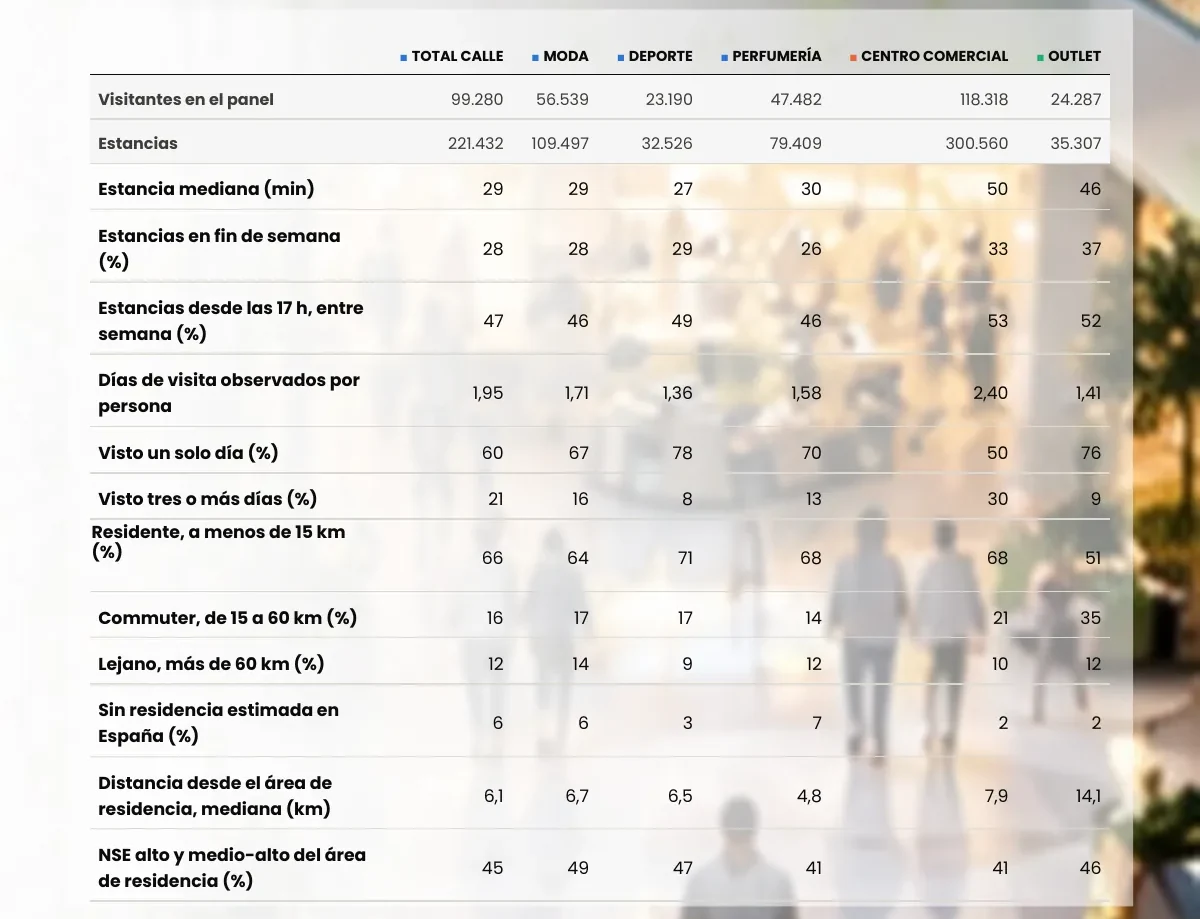
Task: Select the Deporte visit days value 1,36
Action: click(x=678, y=393)
